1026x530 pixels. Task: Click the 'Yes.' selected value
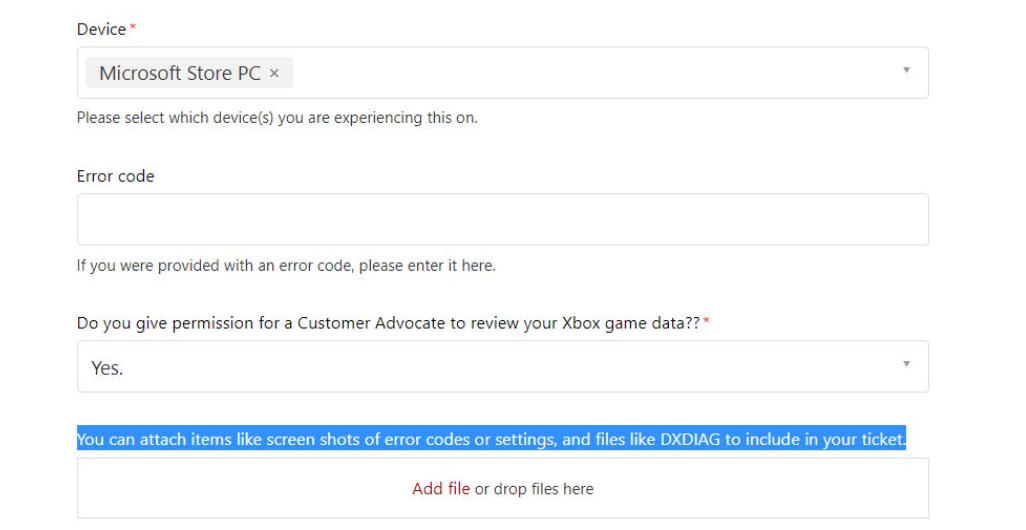click(x=107, y=368)
